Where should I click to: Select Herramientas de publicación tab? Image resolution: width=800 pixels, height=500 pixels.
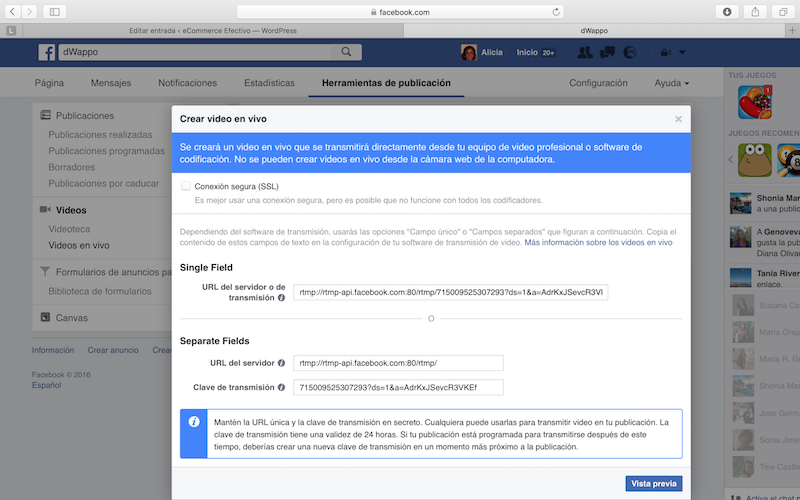point(386,83)
